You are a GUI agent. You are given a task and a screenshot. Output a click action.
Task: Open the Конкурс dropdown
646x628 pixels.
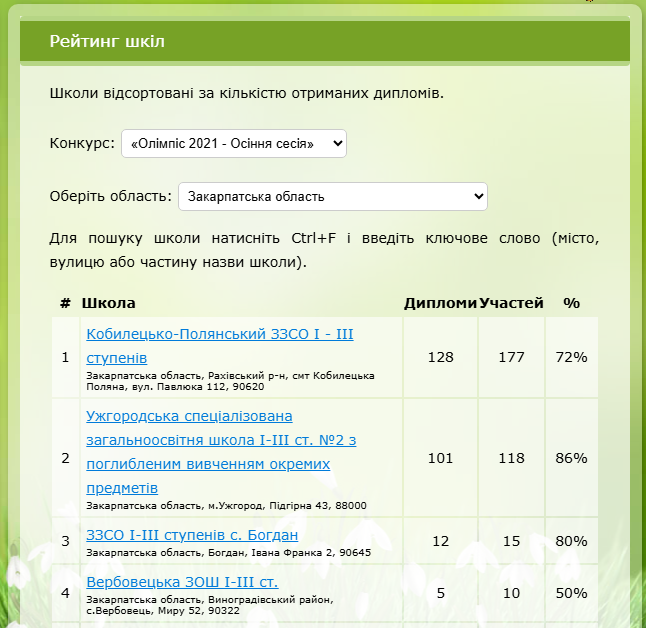(233, 144)
